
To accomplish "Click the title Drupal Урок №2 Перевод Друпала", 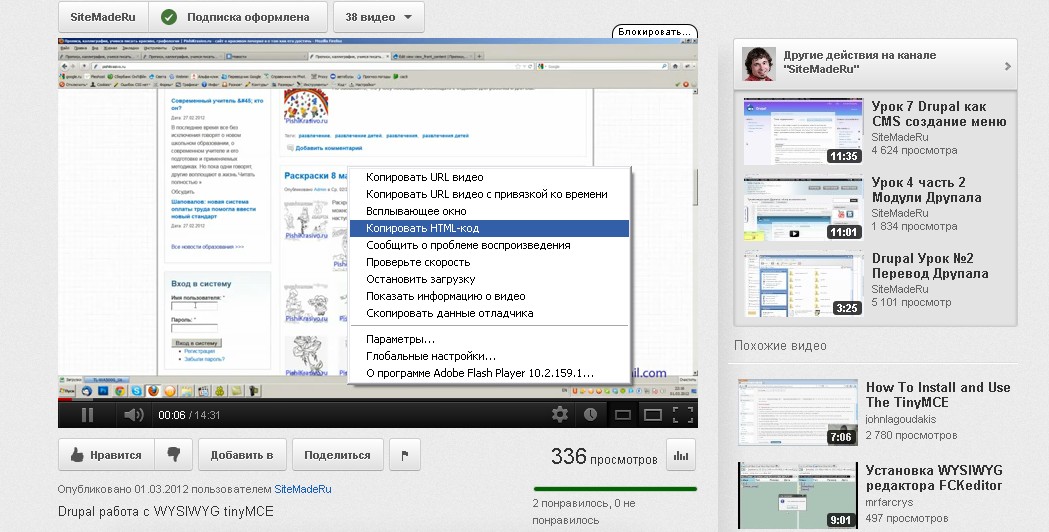I will 930,266.
